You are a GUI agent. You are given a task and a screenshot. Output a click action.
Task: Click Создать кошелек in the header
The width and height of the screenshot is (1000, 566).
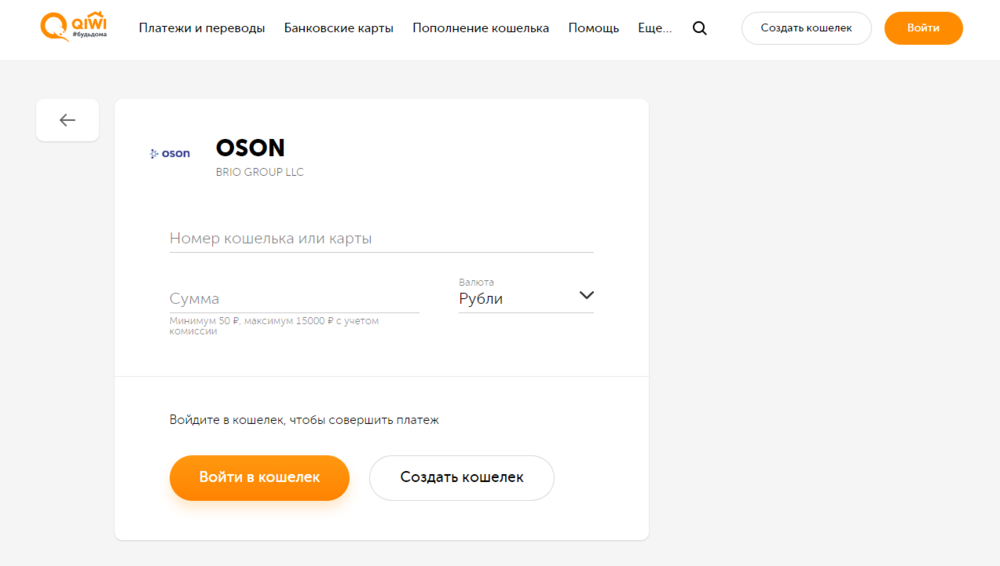pyautogui.click(x=806, y=28)
